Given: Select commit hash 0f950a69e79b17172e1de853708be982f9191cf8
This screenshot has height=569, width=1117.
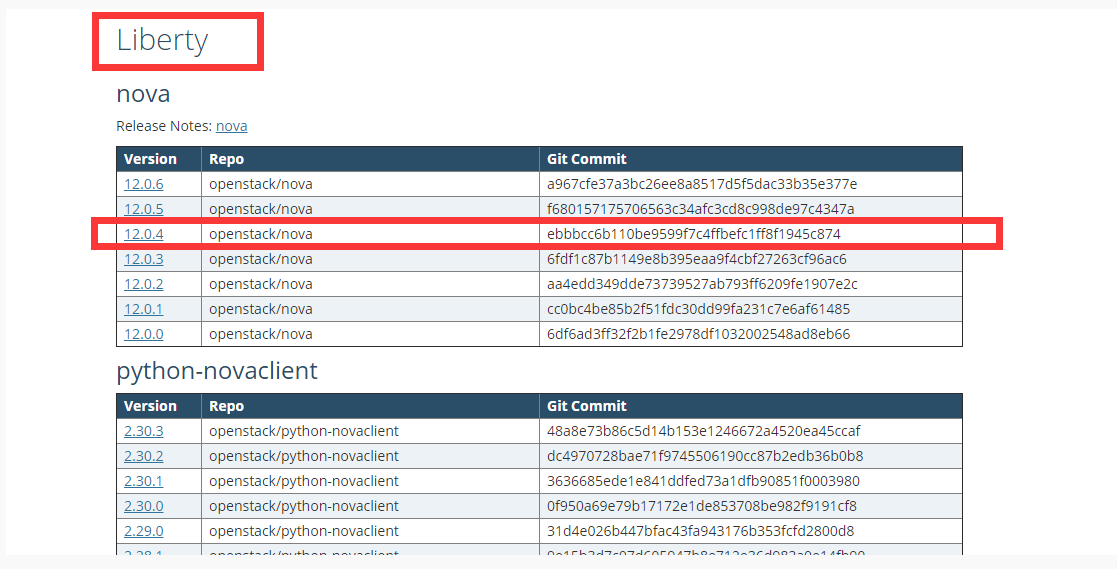Looking at the screenshot, I should (702, 506).
